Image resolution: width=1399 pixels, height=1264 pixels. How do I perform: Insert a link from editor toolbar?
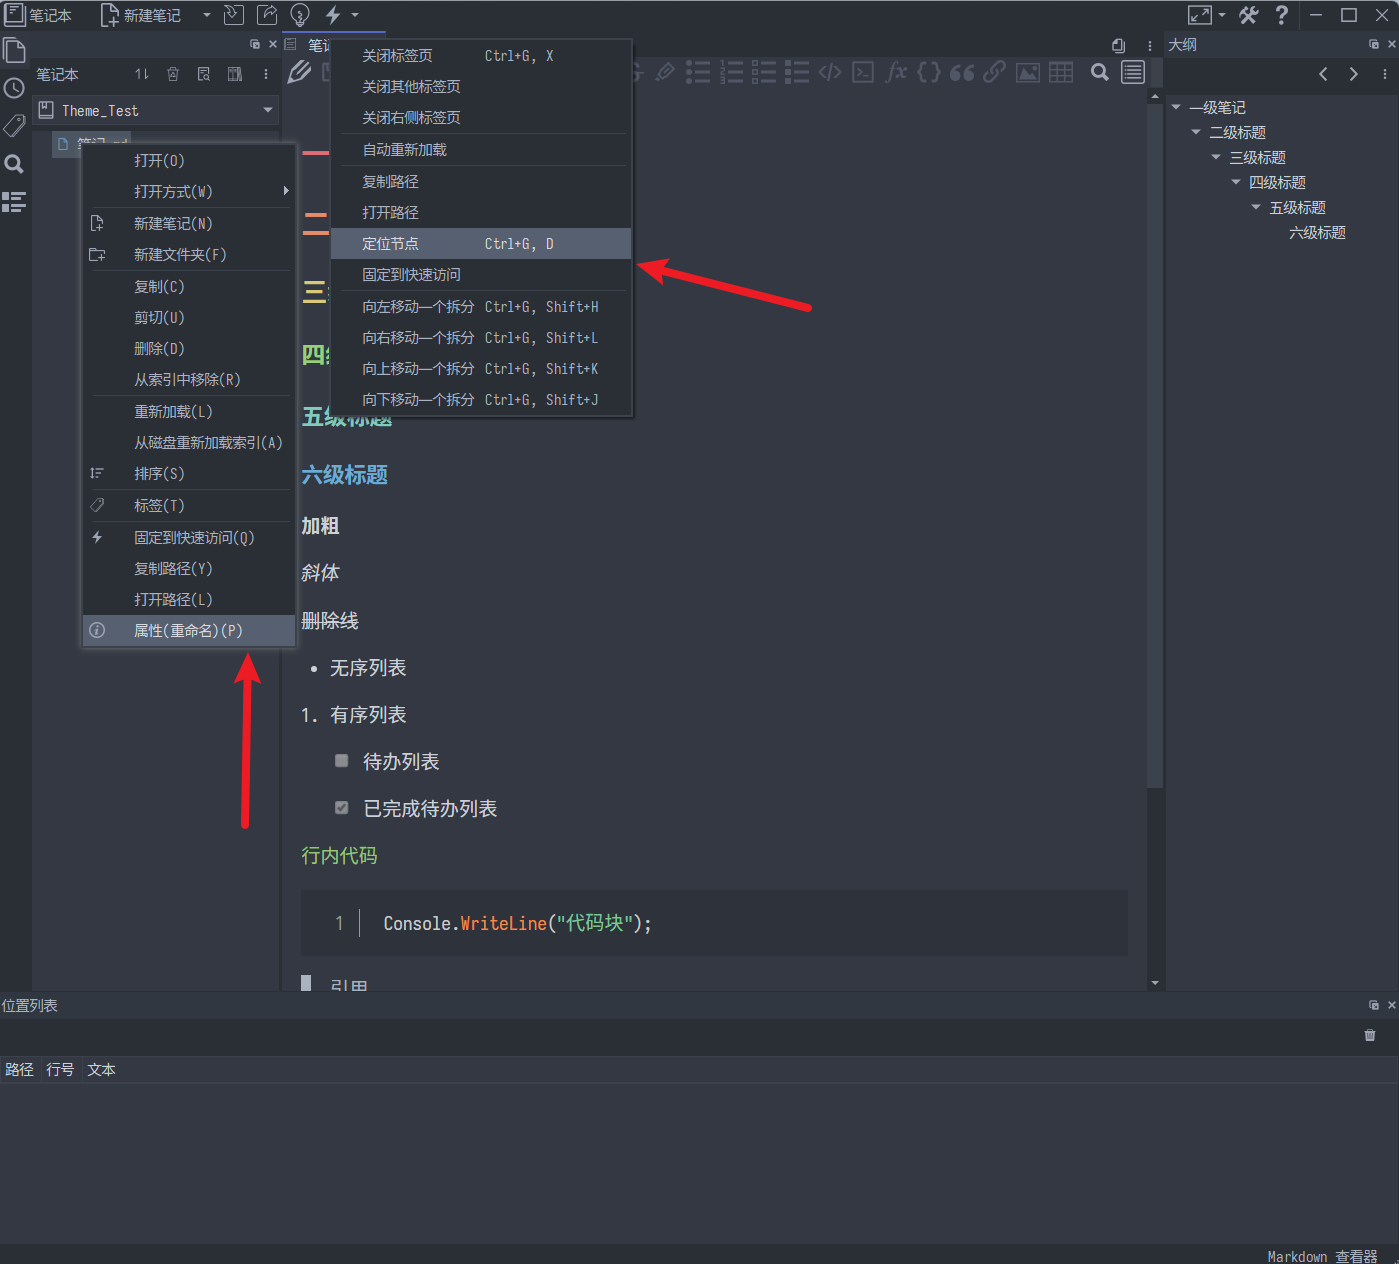coord(994,72)
